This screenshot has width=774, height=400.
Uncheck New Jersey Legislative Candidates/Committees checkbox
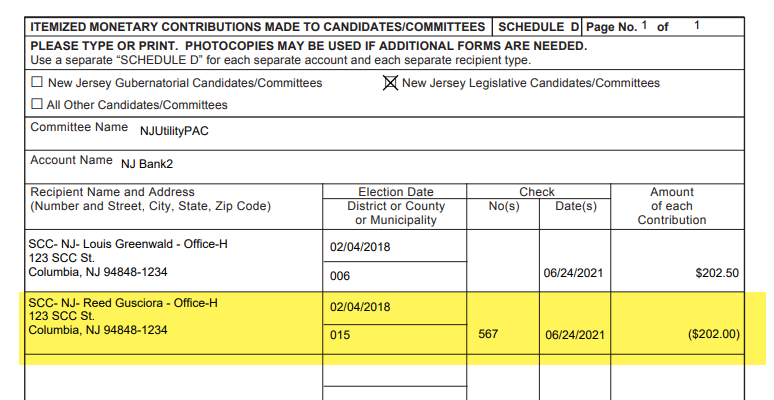(x=390, y=83)
